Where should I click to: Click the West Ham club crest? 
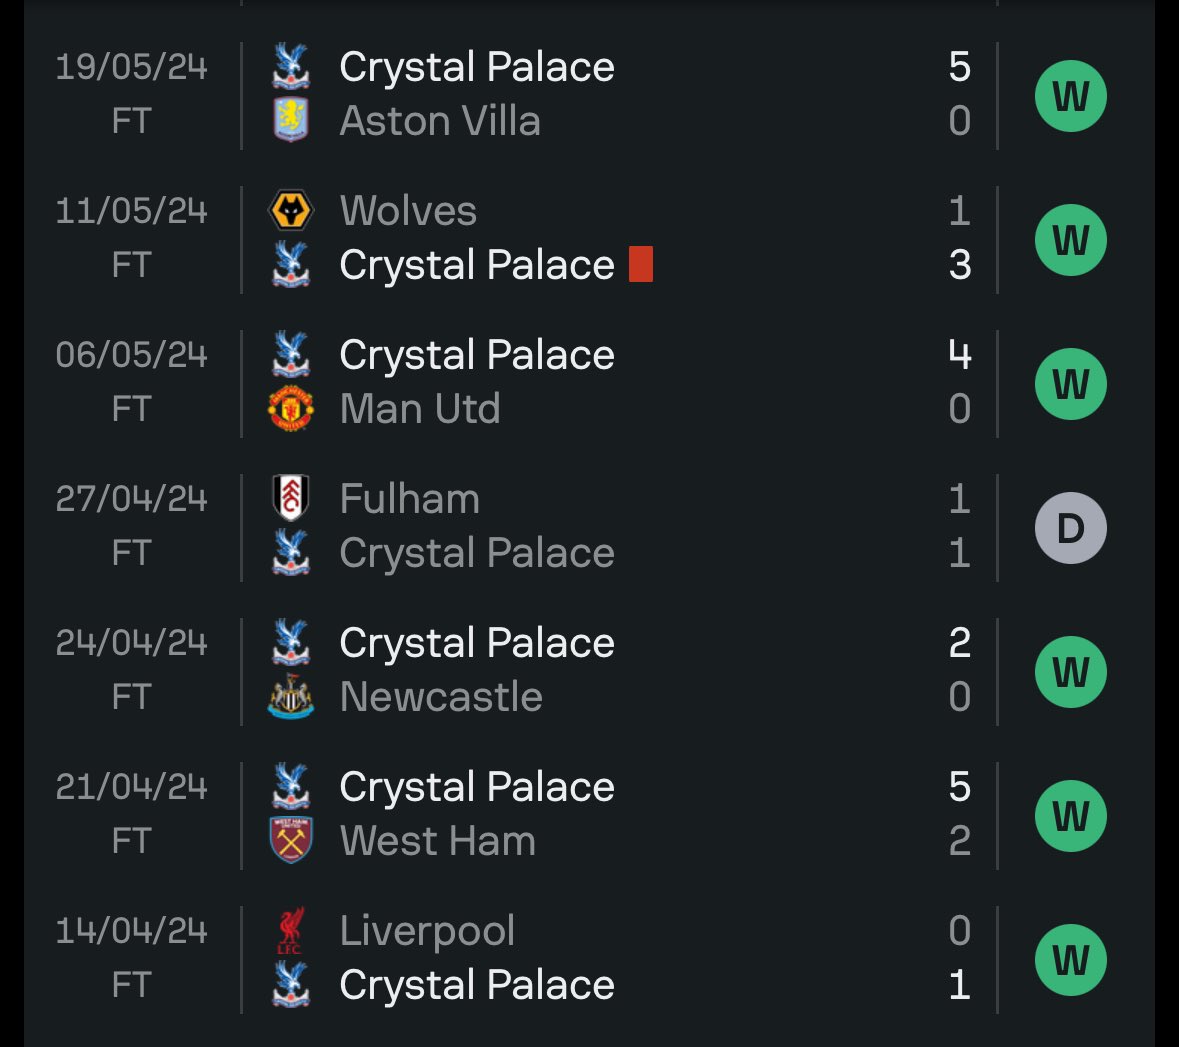click(x=291, y=840)
